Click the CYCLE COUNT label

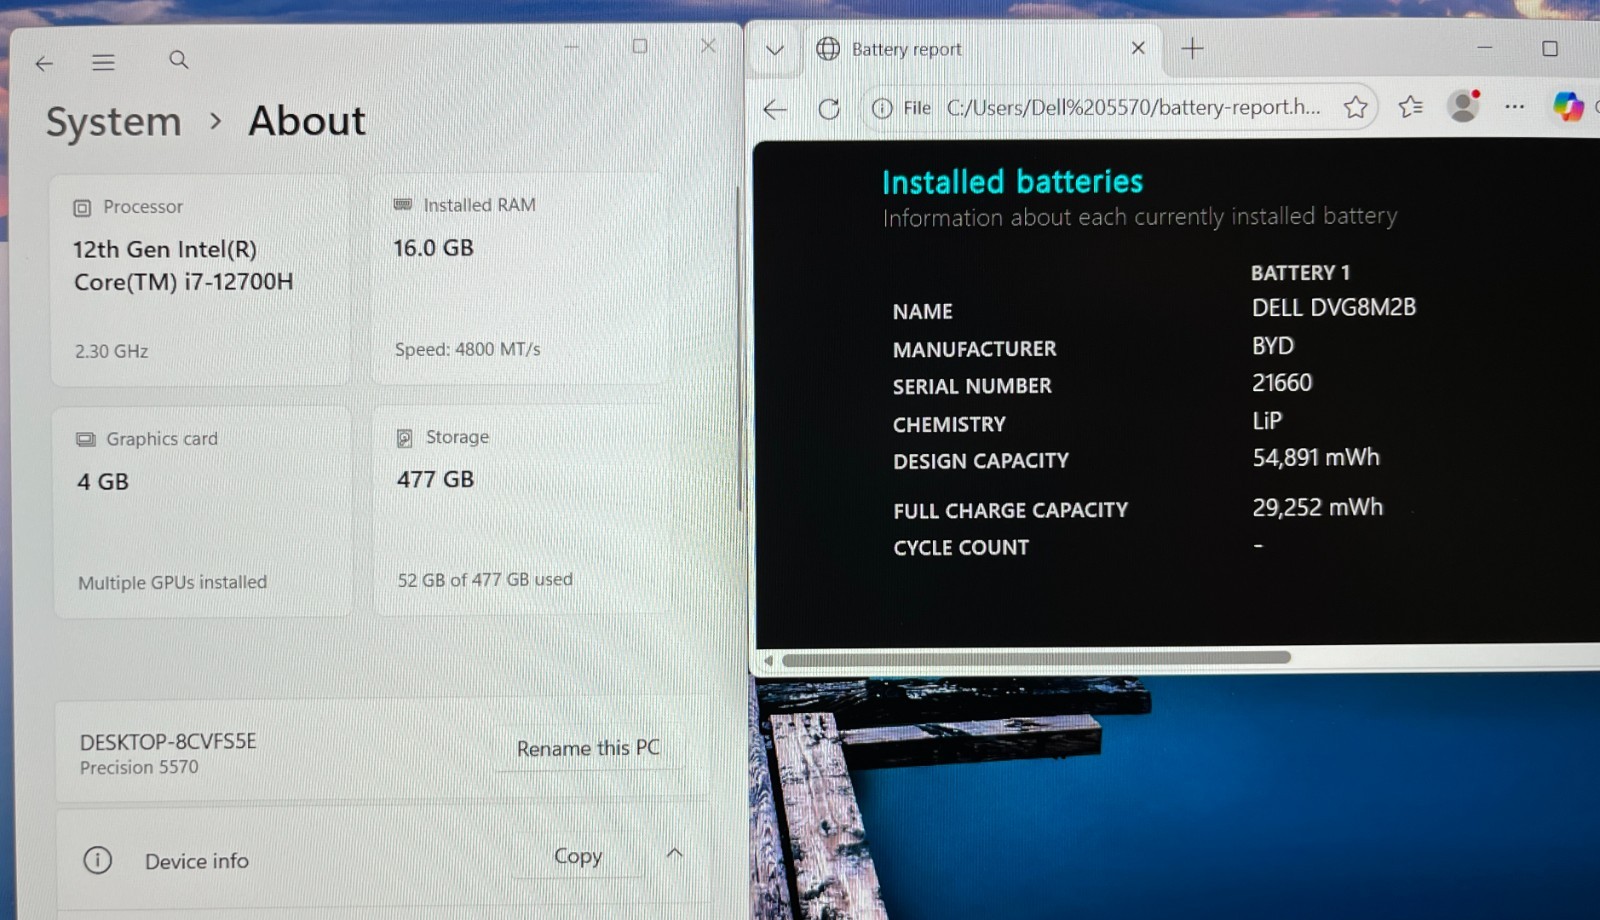pyautogui.click(x=961, y=547)
